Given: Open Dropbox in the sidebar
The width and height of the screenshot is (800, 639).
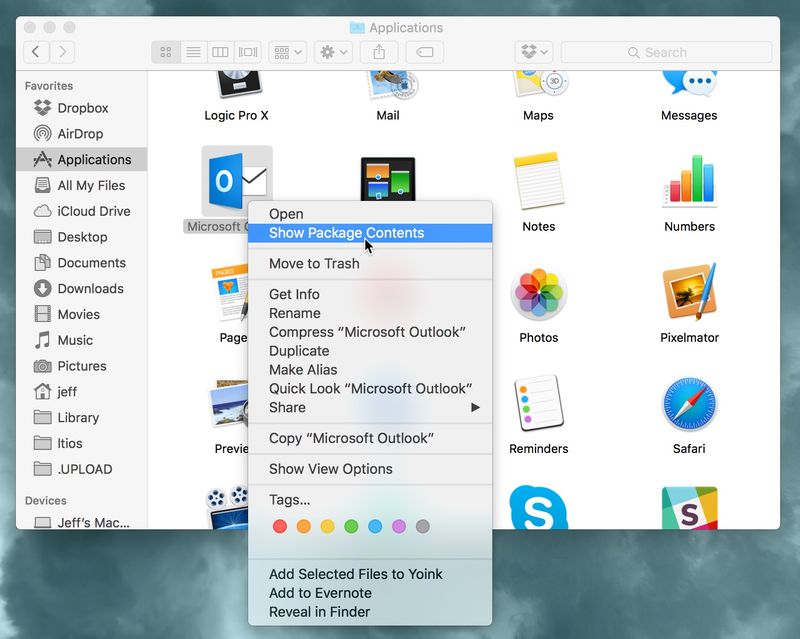Looking at the screenshot, I should point(82,108).
